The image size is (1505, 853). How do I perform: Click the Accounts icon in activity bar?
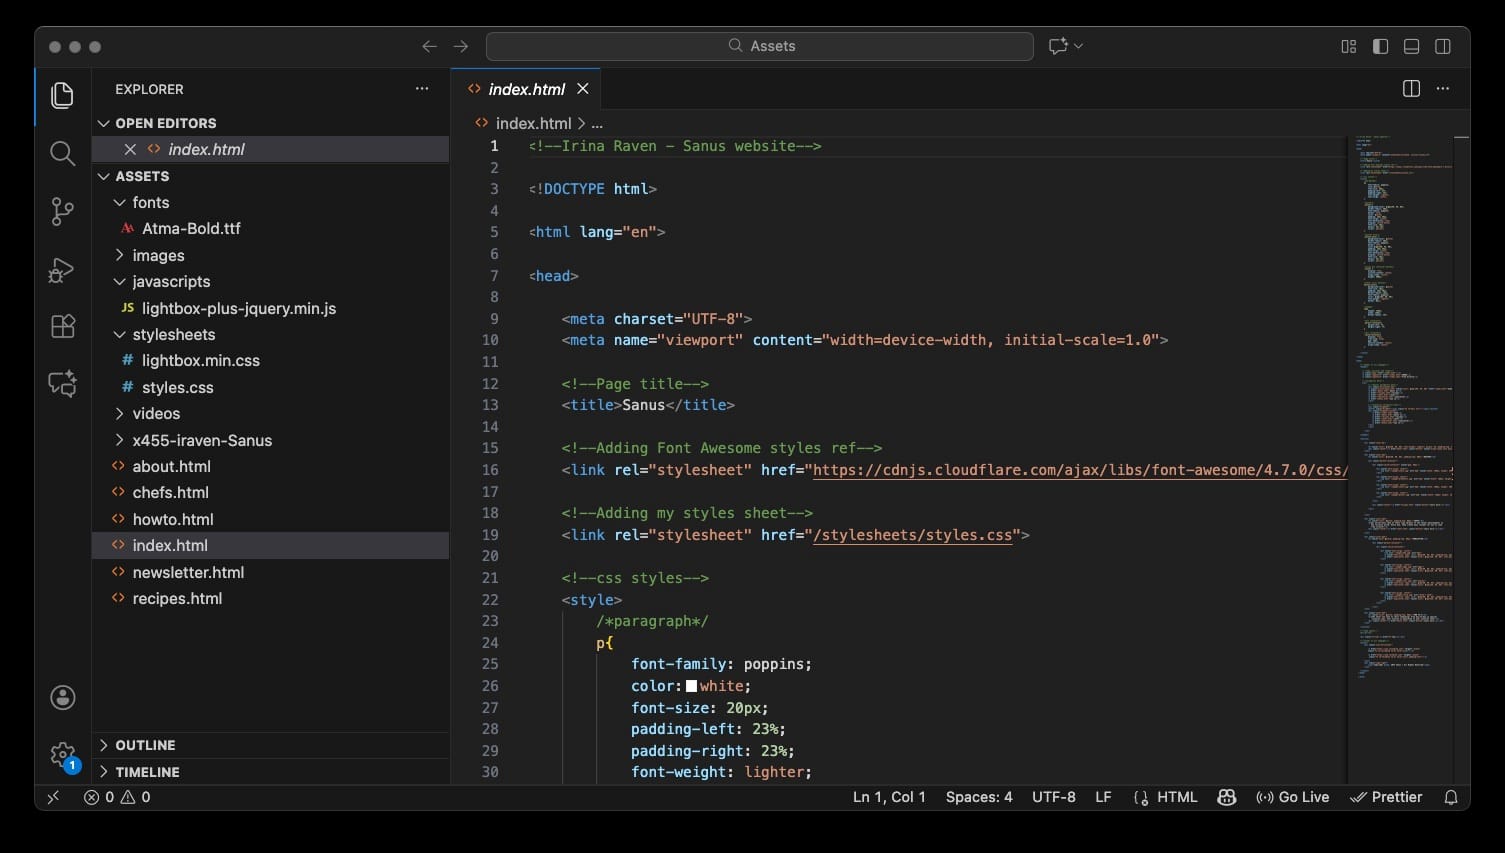point(62,698)
